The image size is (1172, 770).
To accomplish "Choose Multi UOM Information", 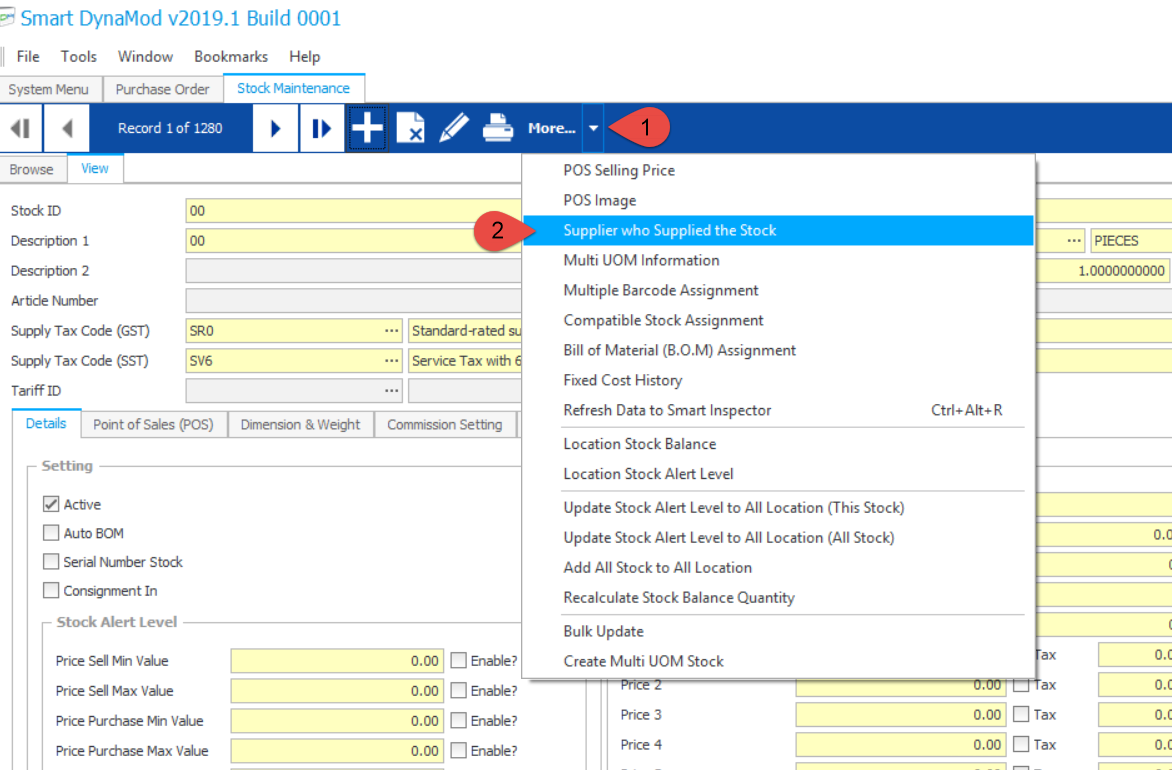I will pos(778,260).
